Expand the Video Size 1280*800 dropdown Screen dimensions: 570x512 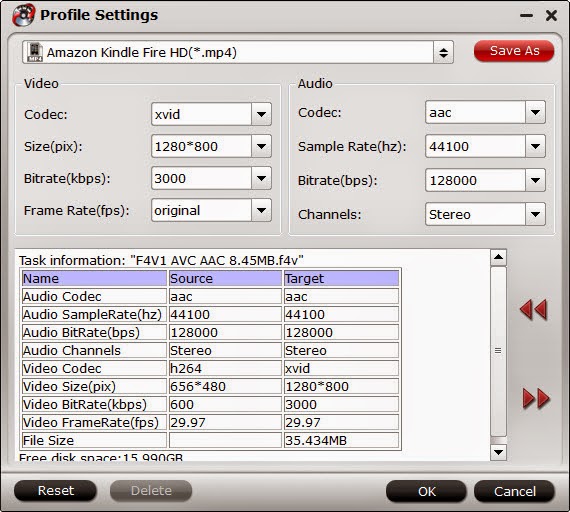(x=261, y=146)
